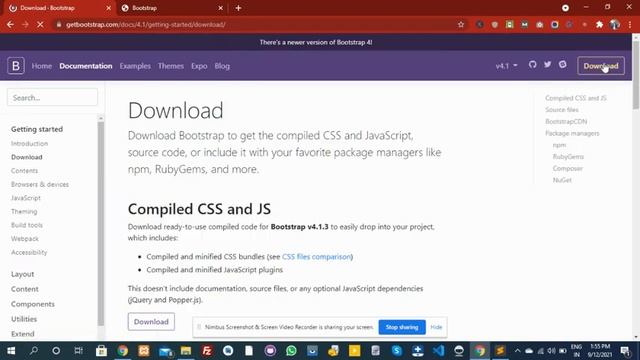Image resolution: width=640 pixels, height=360 pixels.
Task: Open Webpack in sidebar
Action: [25, 239]
